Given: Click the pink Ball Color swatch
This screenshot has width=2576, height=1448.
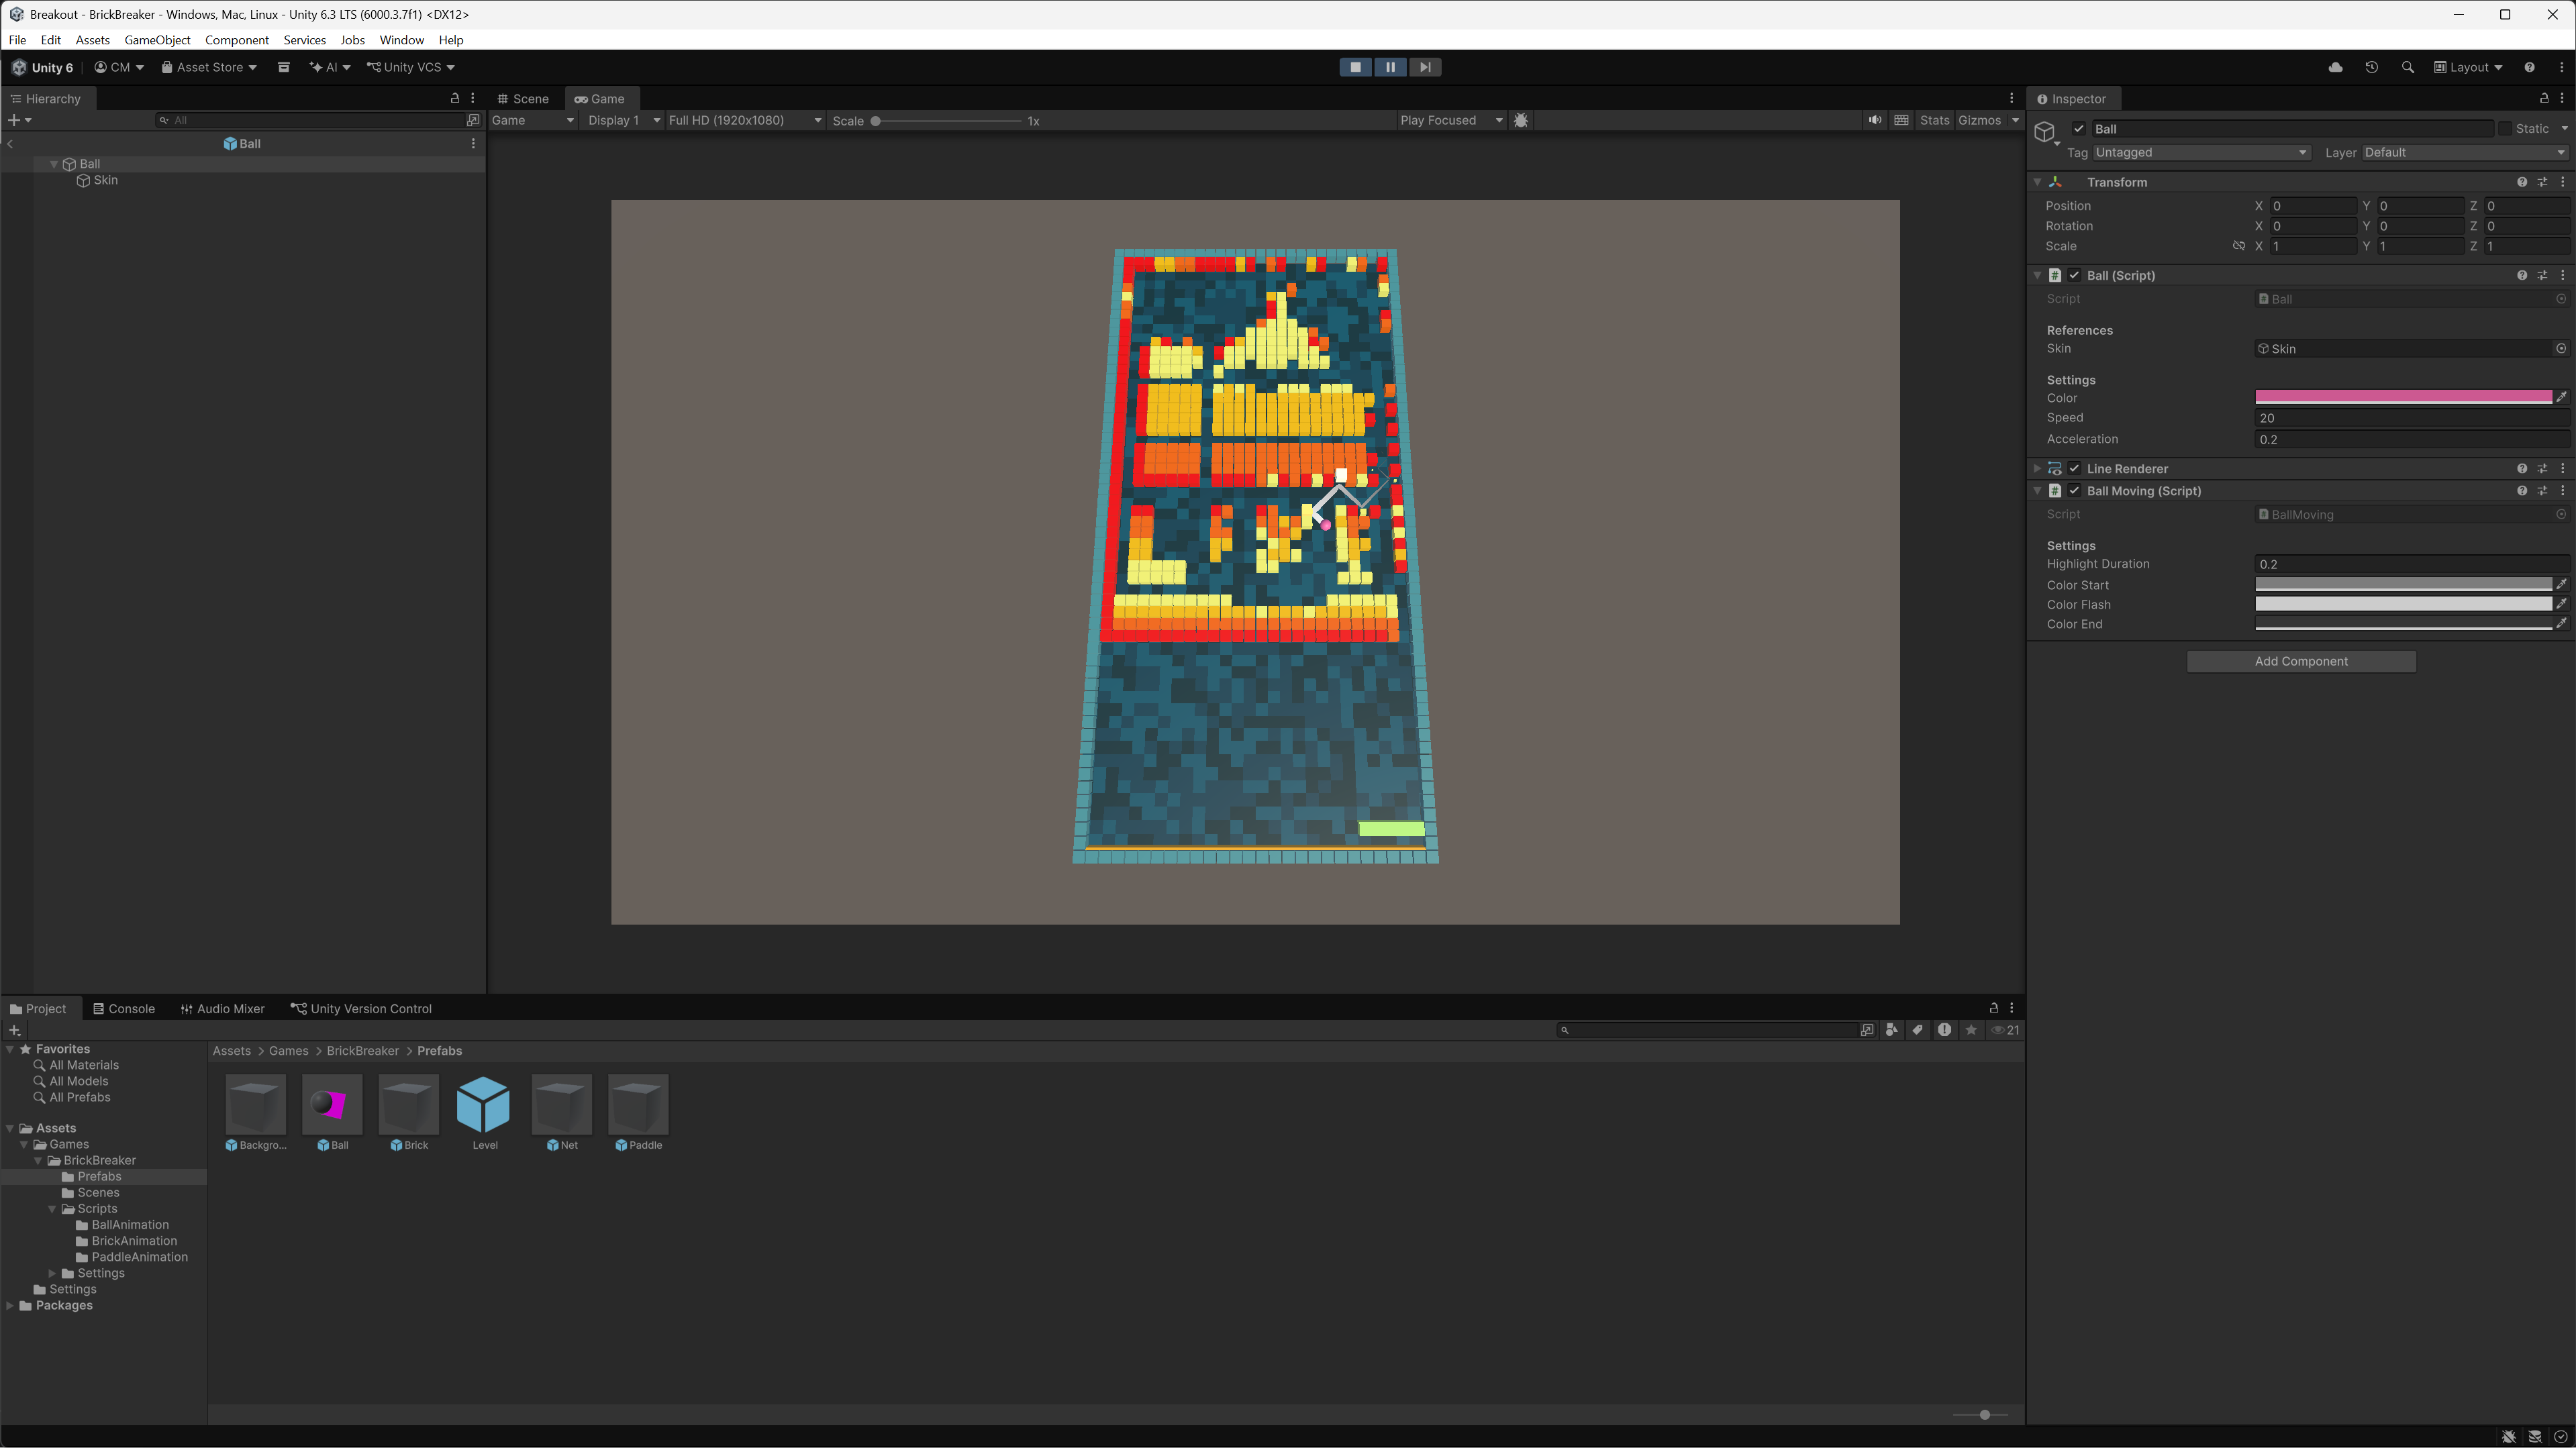Looking at the screenshot, I should (2402, 397).
